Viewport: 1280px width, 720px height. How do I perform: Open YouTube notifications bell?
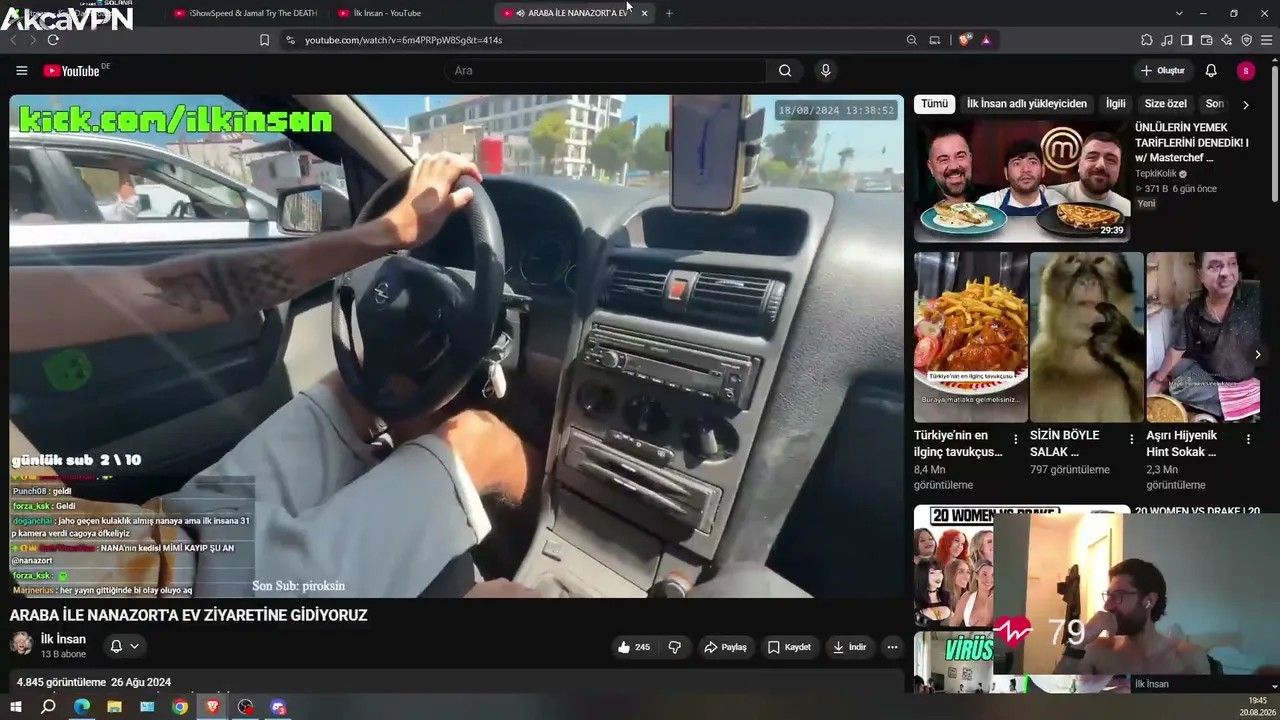[x=1211, y=71]
